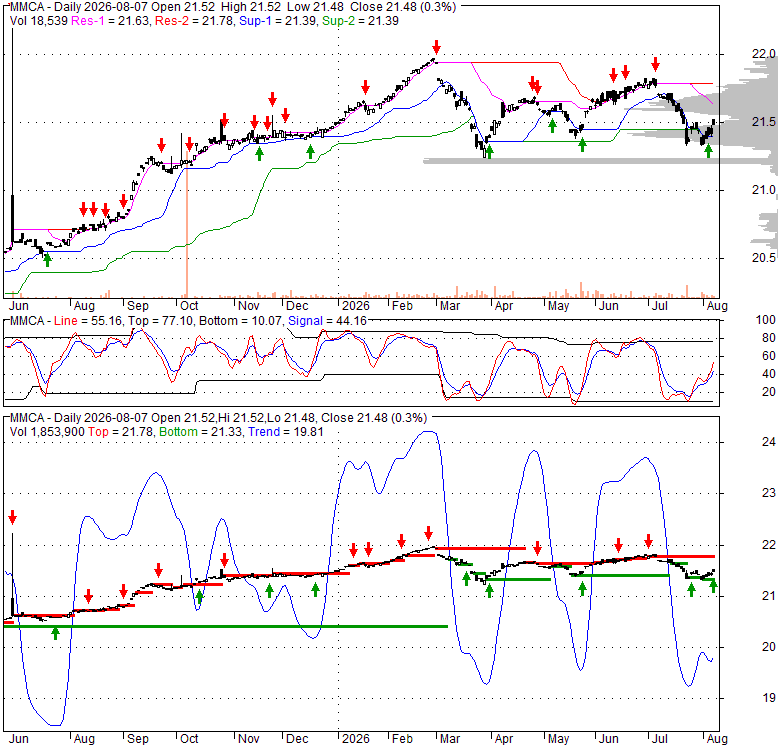Click the Bottom = 21.33 label on bottom chart
The width and height of the screenshot is (780, 745).
201,432
